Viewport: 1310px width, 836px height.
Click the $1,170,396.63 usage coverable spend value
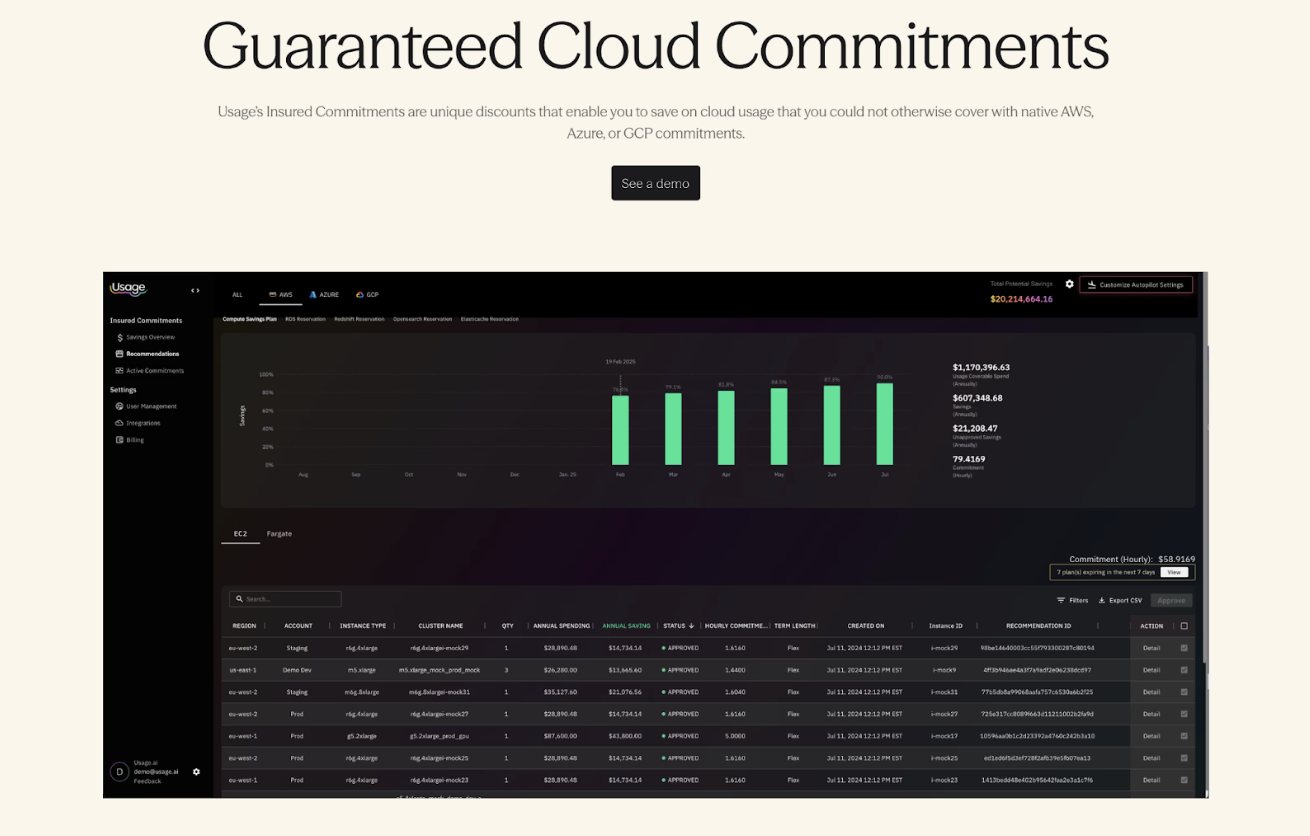tap(981, 367)
